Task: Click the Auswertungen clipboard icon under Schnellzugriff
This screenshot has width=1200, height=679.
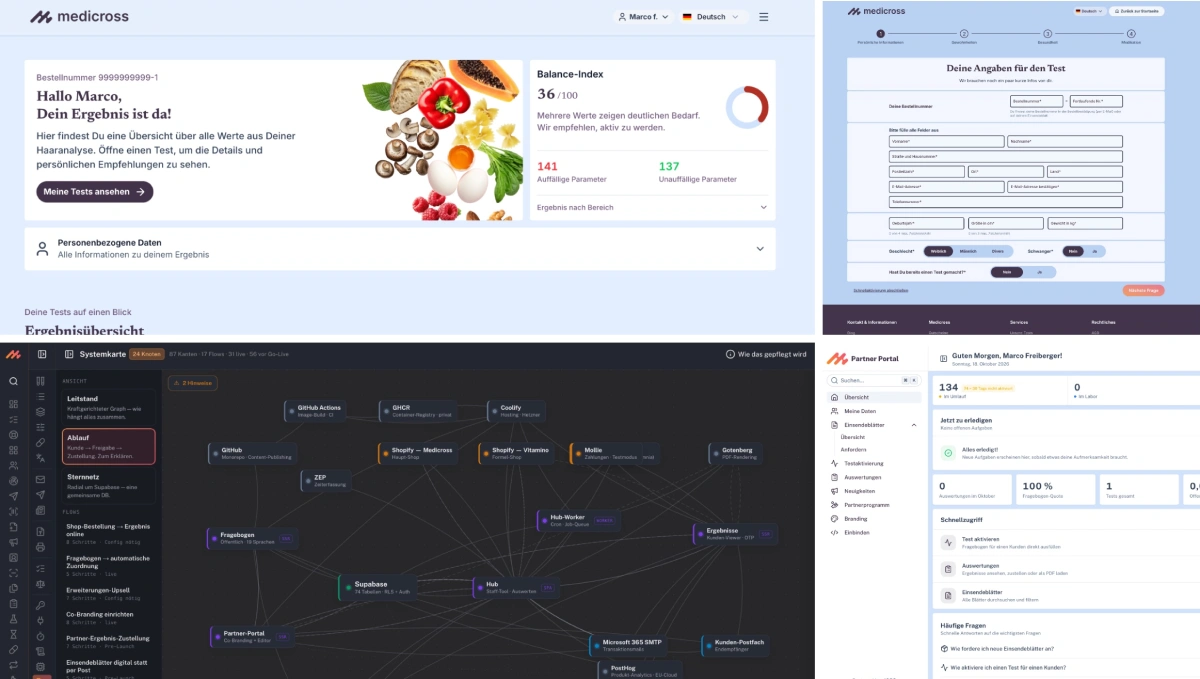Action: tap(948, 569)
